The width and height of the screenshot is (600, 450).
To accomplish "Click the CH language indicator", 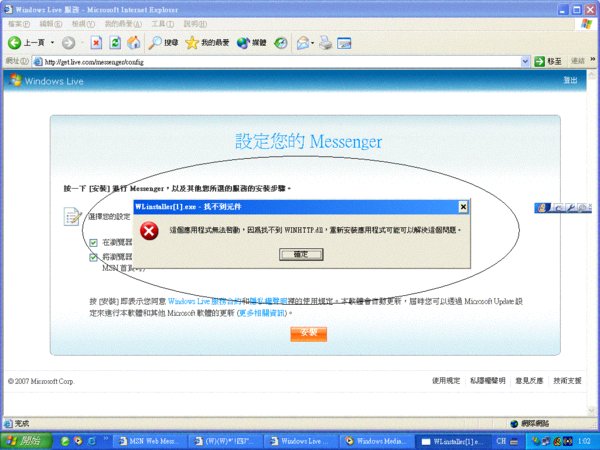I will (x=502, y=441).
